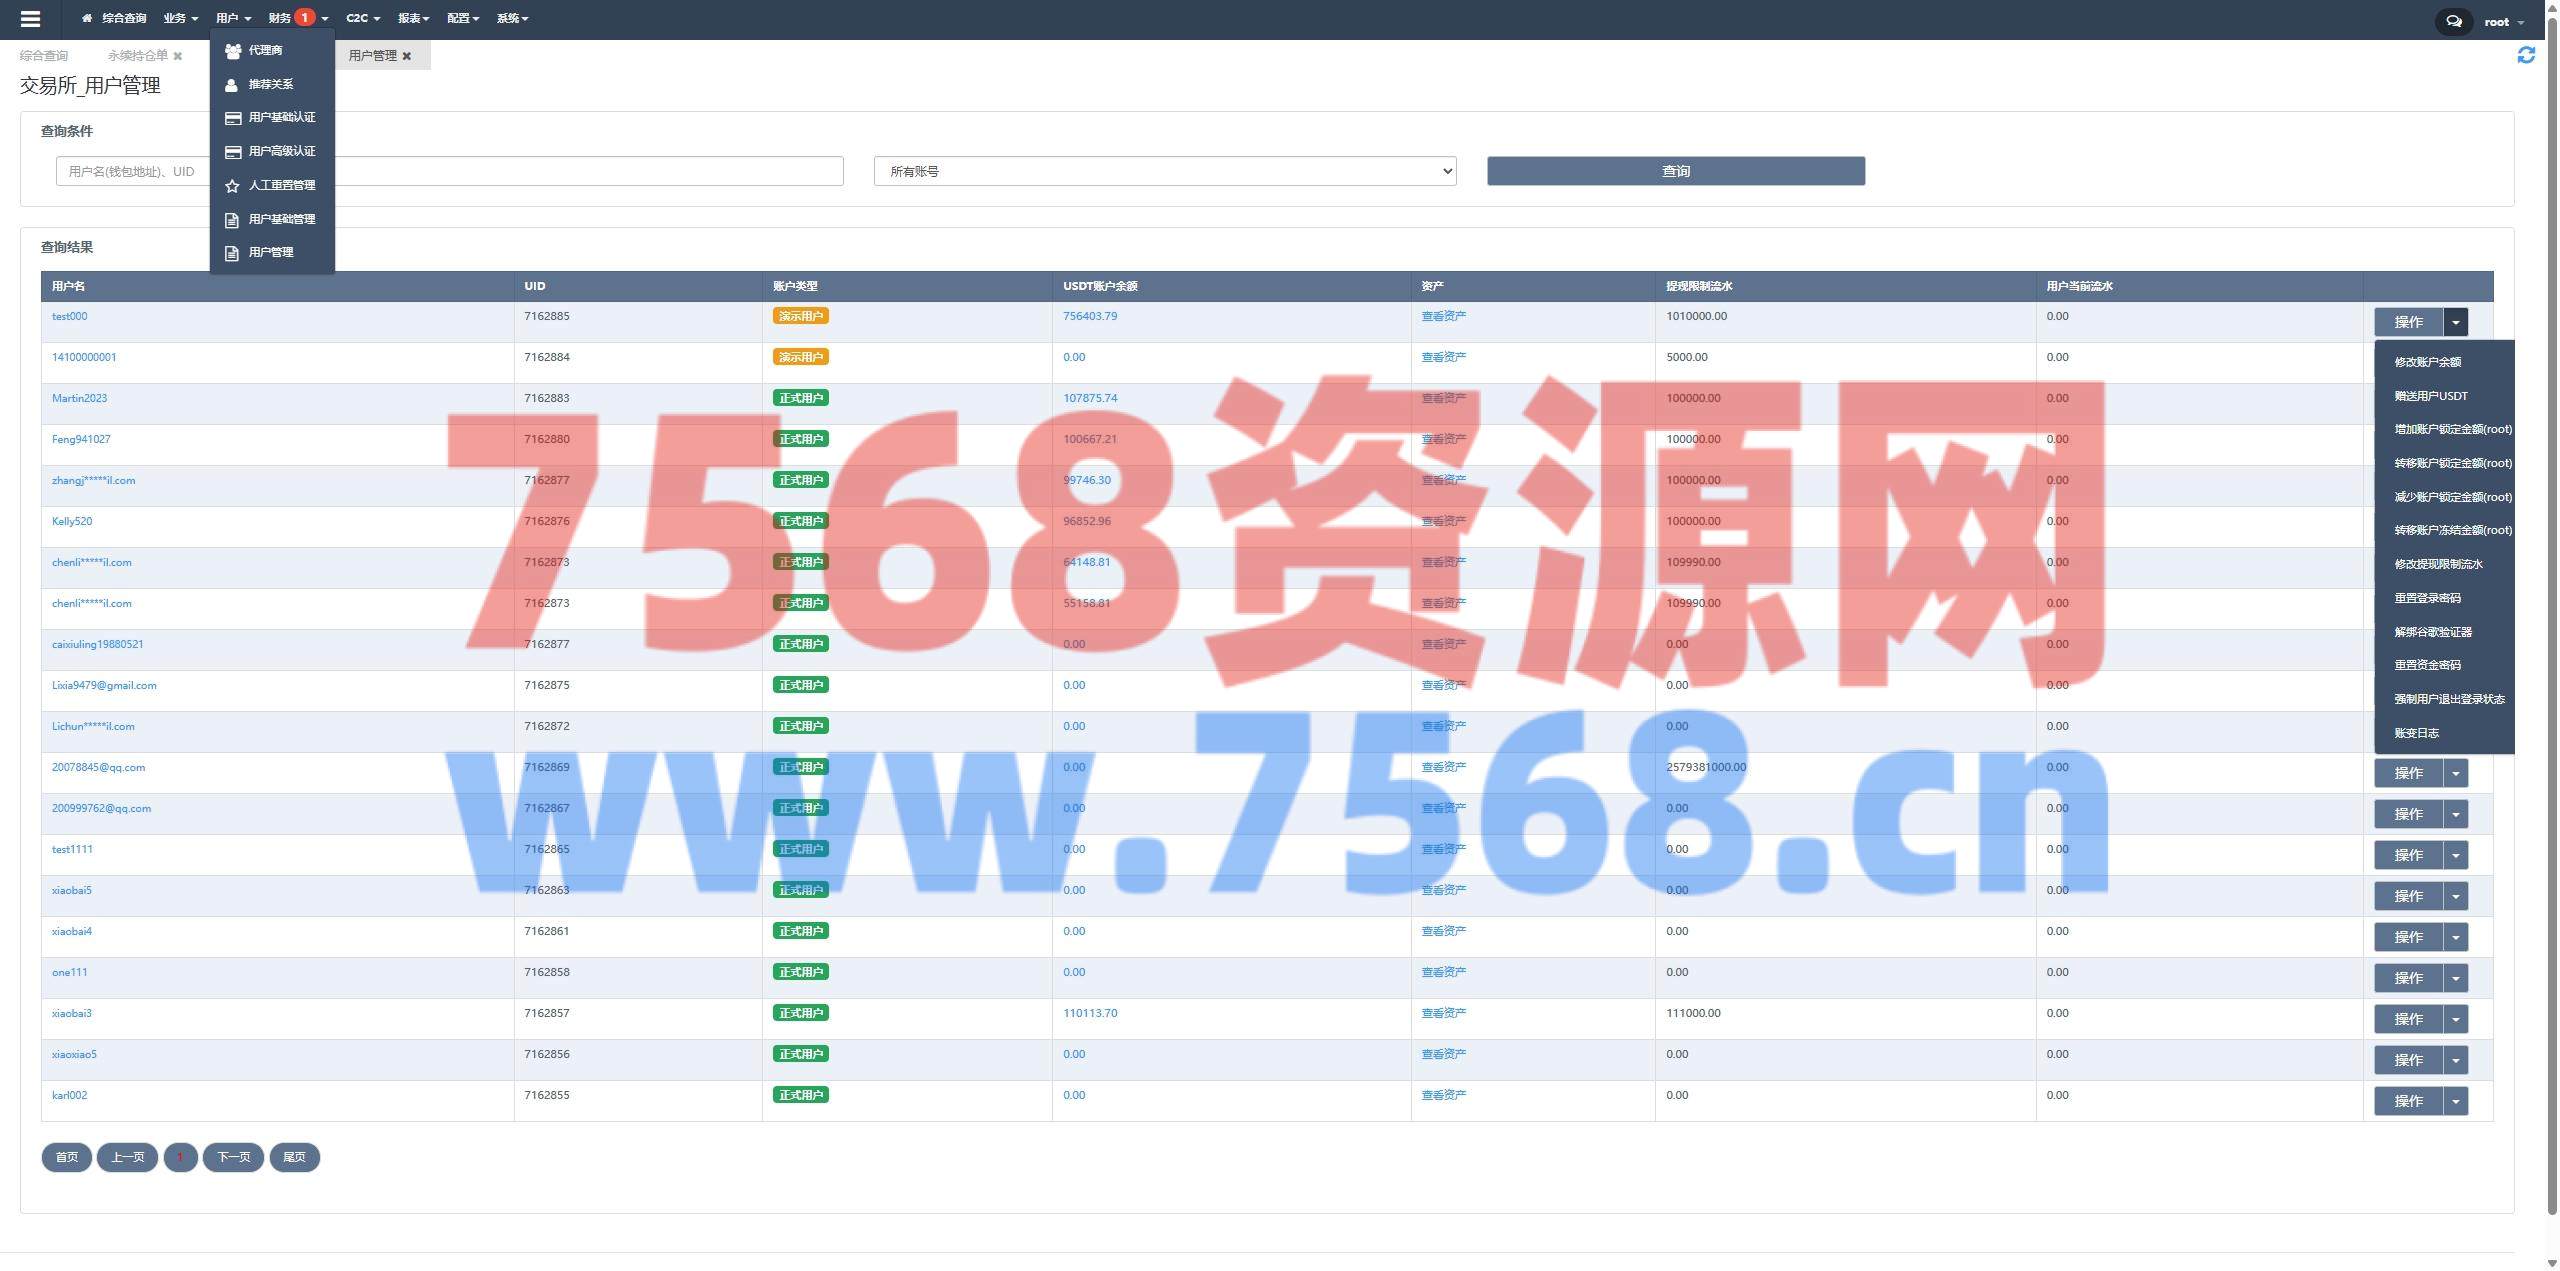Viewport: 2560px width, 1271px height.
Task: Close the 永续持仓单 tab with its X icon
Action: (x=178, y=56)
